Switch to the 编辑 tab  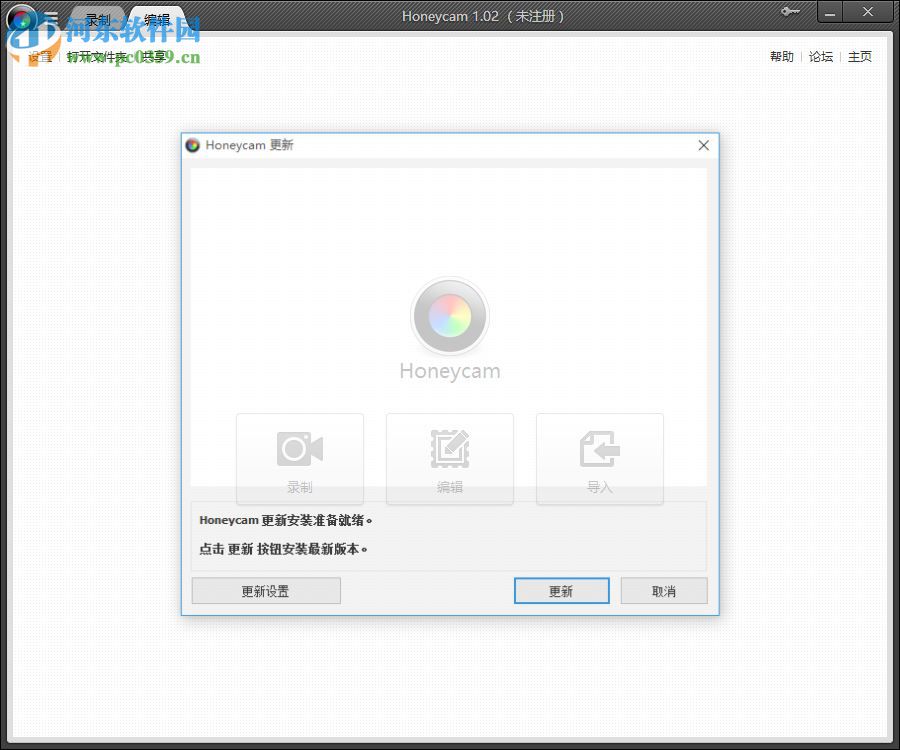click(x=157, y=17)
